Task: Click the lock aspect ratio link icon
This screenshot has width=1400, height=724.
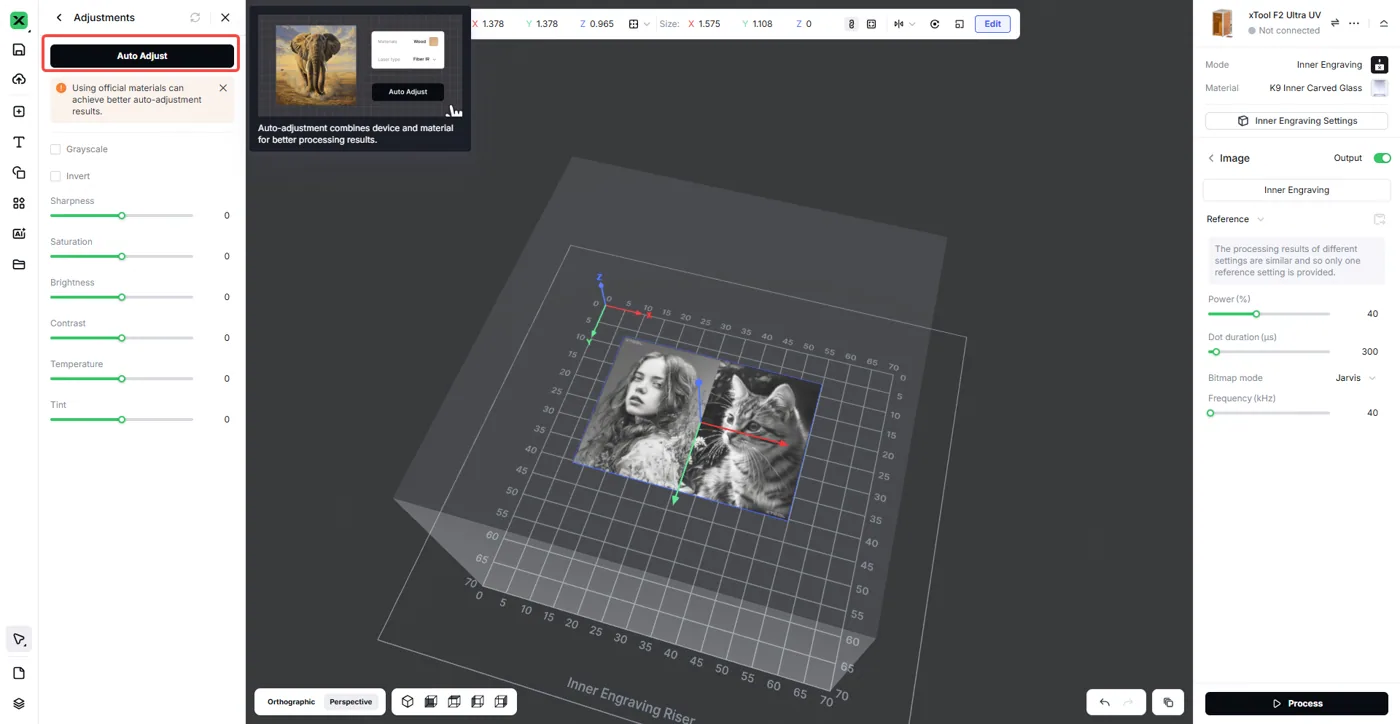Action: pyautogui.click(x=851, y=24)
